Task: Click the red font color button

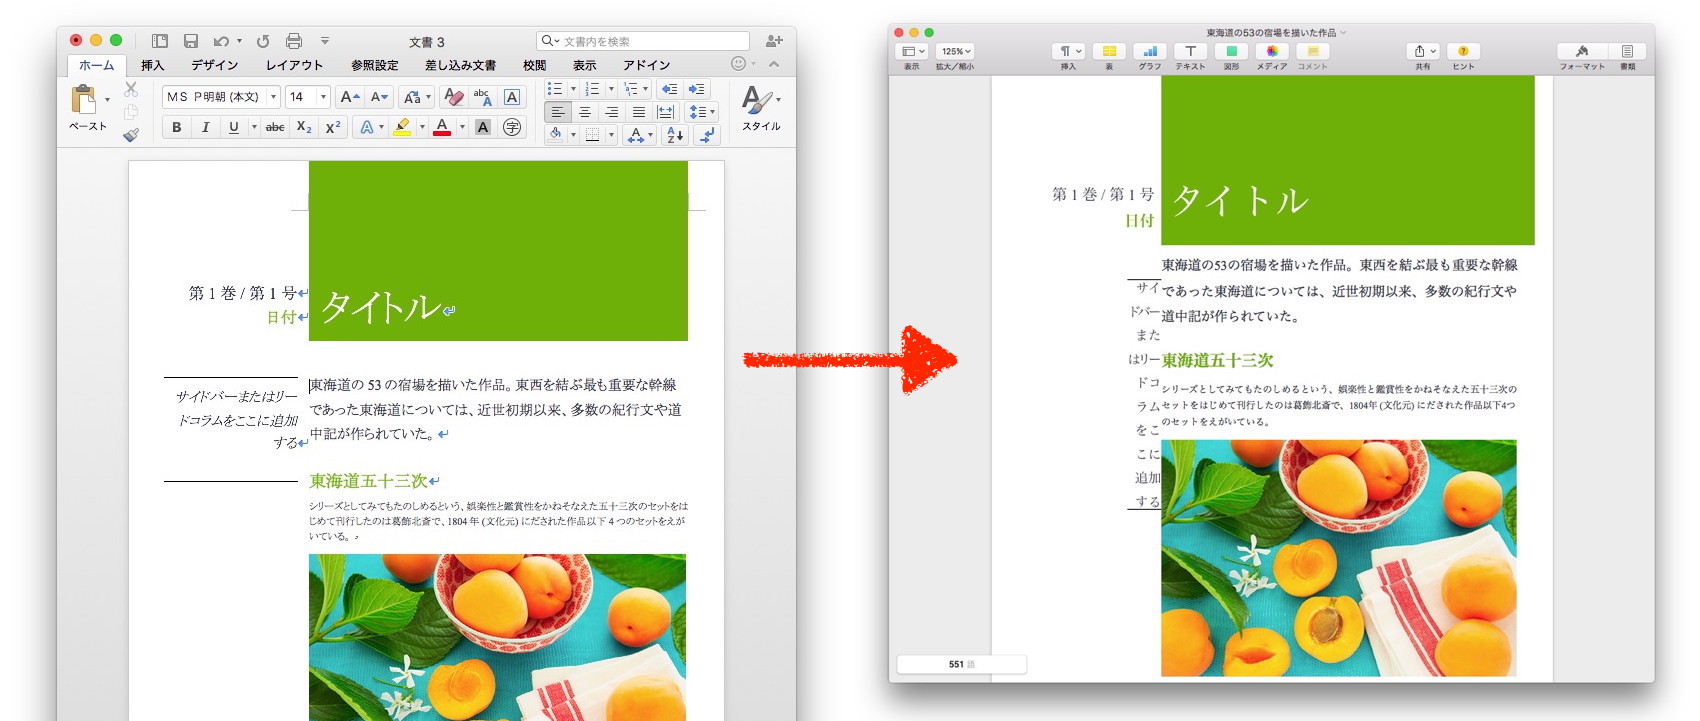Action: (x=442, y=127)
